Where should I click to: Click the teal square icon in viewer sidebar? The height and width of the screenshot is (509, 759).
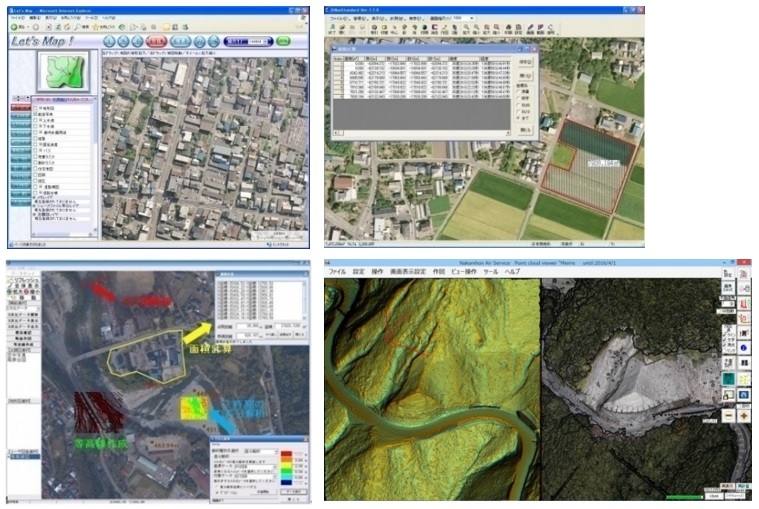point(728,378)
